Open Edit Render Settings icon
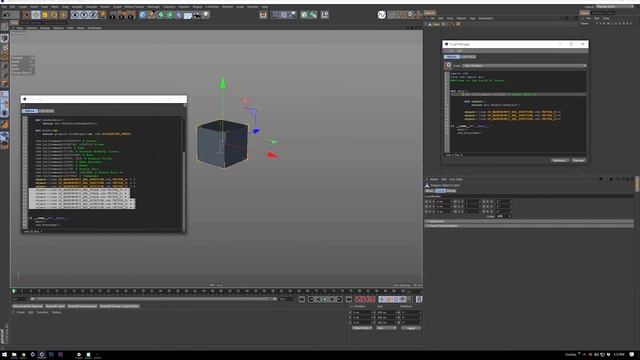Image resolution: width=640 pixels, height=360 pixels. [131, 15]
